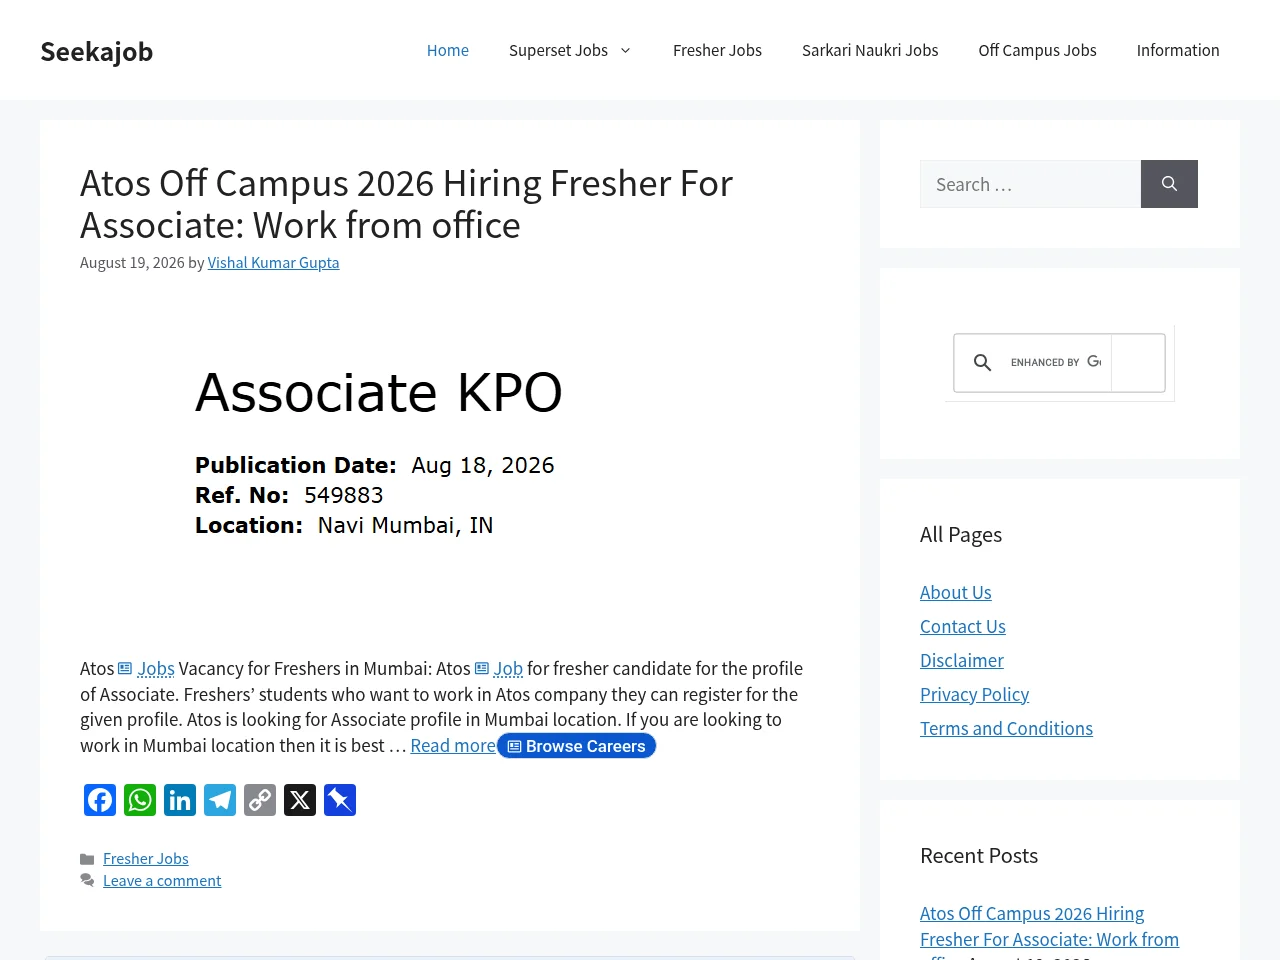Share the post via Telegram
Screen dimensions: 1280x960
point(220,800)
